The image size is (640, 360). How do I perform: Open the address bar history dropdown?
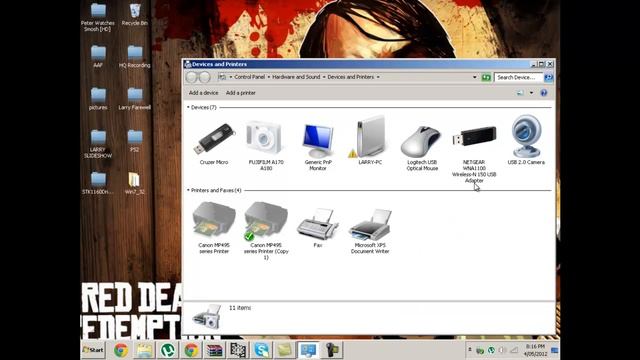coord(474,77)
